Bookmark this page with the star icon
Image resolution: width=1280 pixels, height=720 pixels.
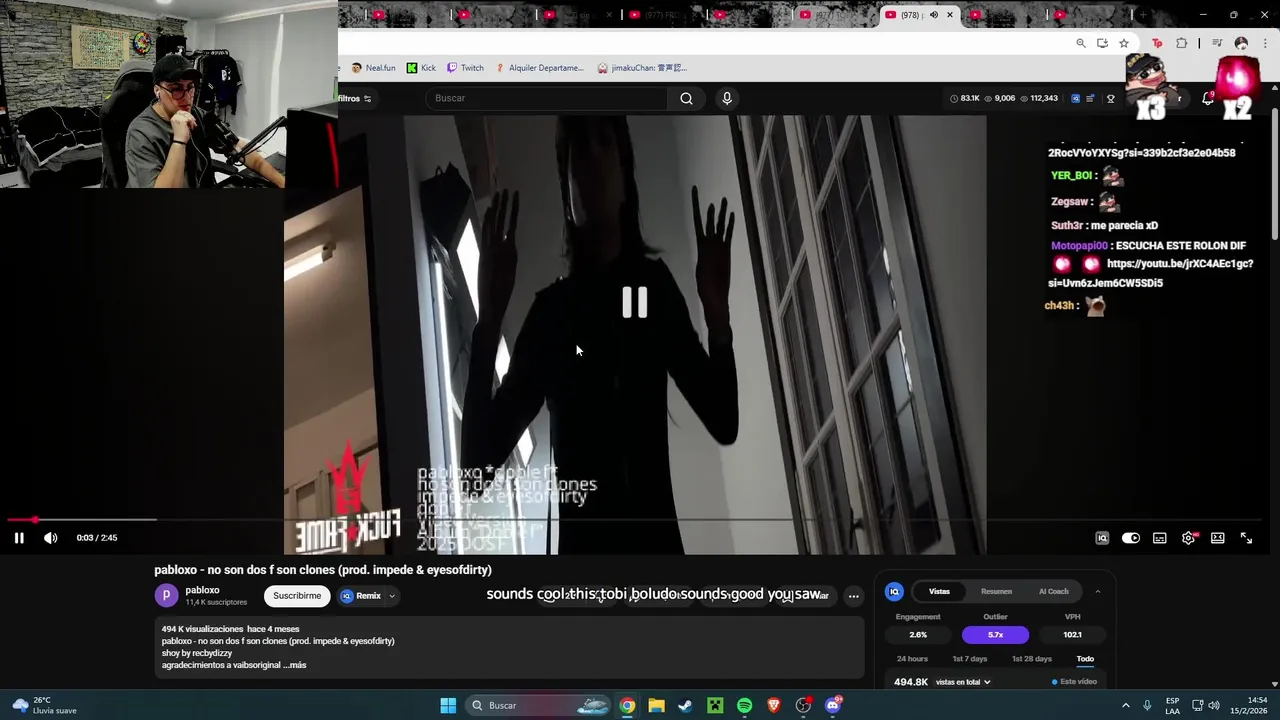[x=1124, y=43]
